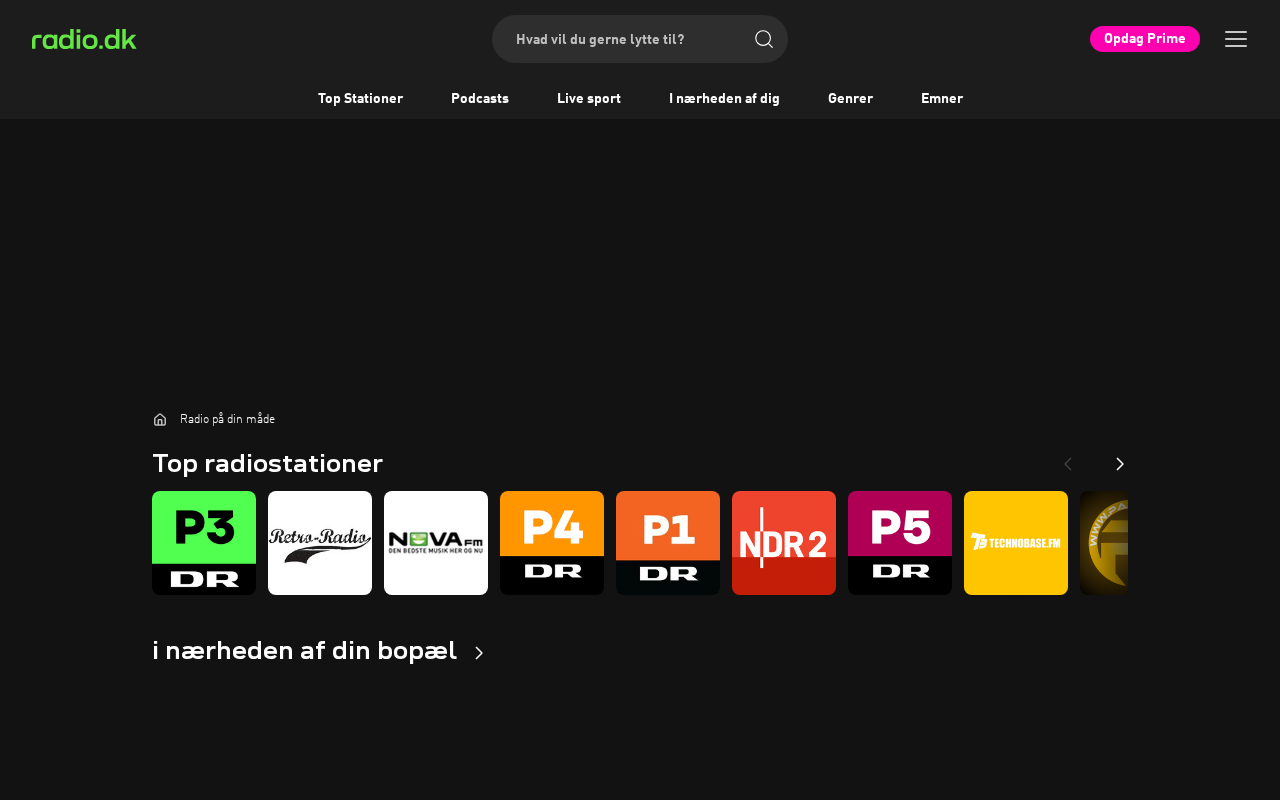This screenshot has height=800, width=1280.
Task: Open the Nova FM station tile
Action: click(x=436, y=543)
